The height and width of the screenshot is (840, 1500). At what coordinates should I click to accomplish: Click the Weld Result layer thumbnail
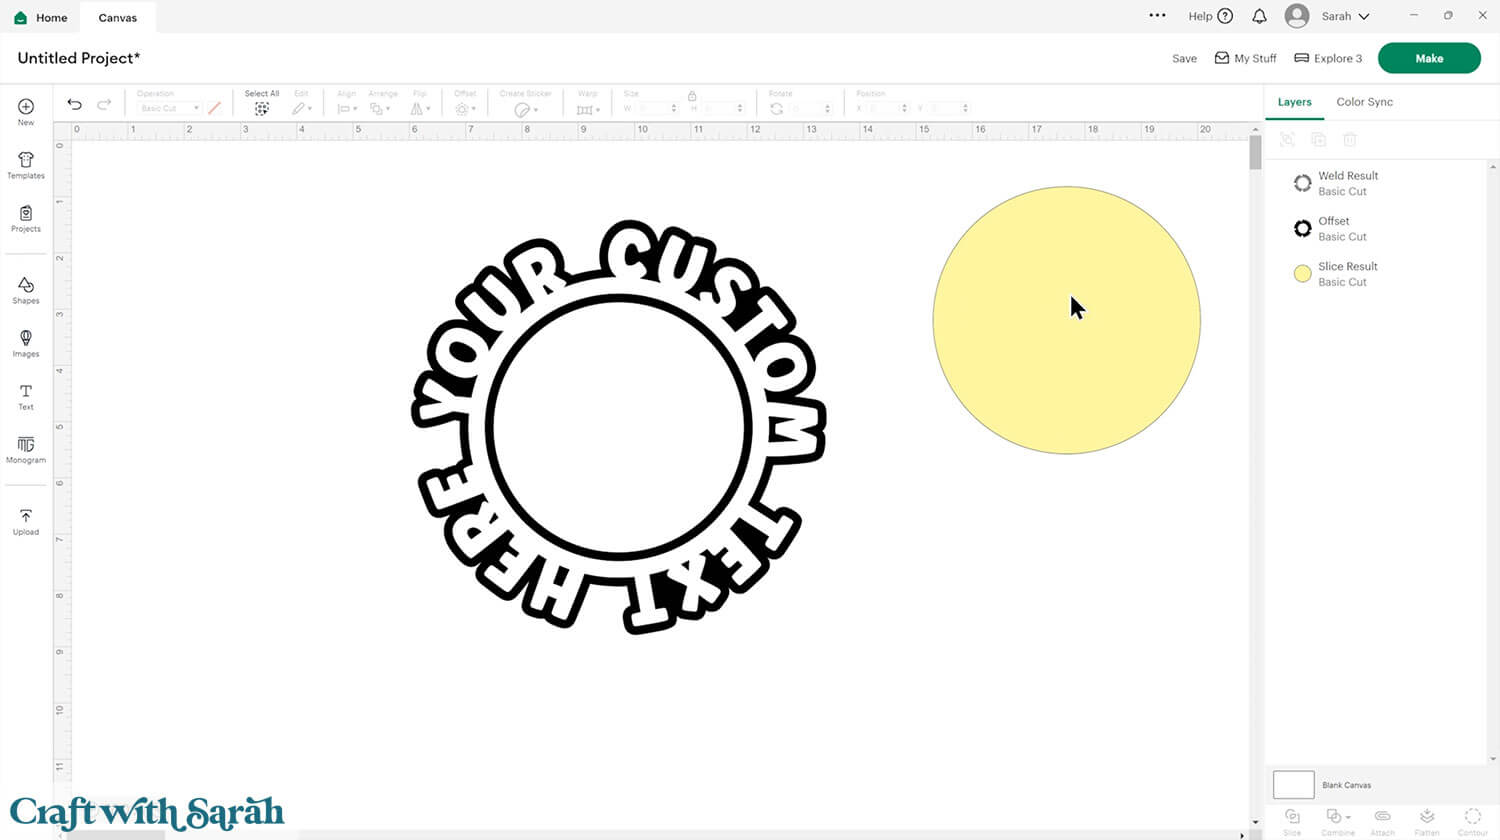pyautogui.click(x=1302, y=183)
